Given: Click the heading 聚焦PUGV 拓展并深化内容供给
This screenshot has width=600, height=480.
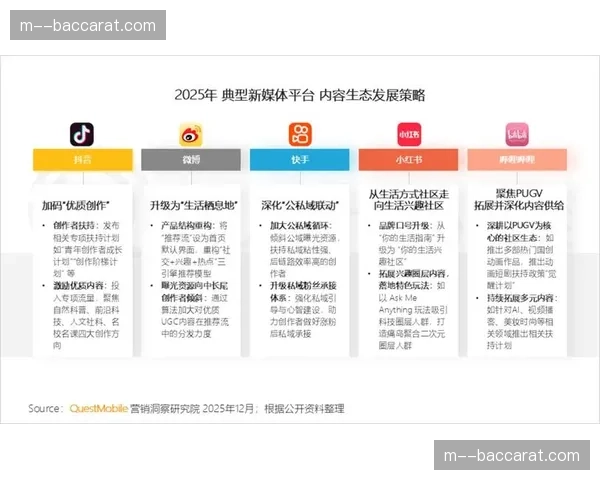Looking at the screenshot, I should pyautogui.click(x=519, y=200).
